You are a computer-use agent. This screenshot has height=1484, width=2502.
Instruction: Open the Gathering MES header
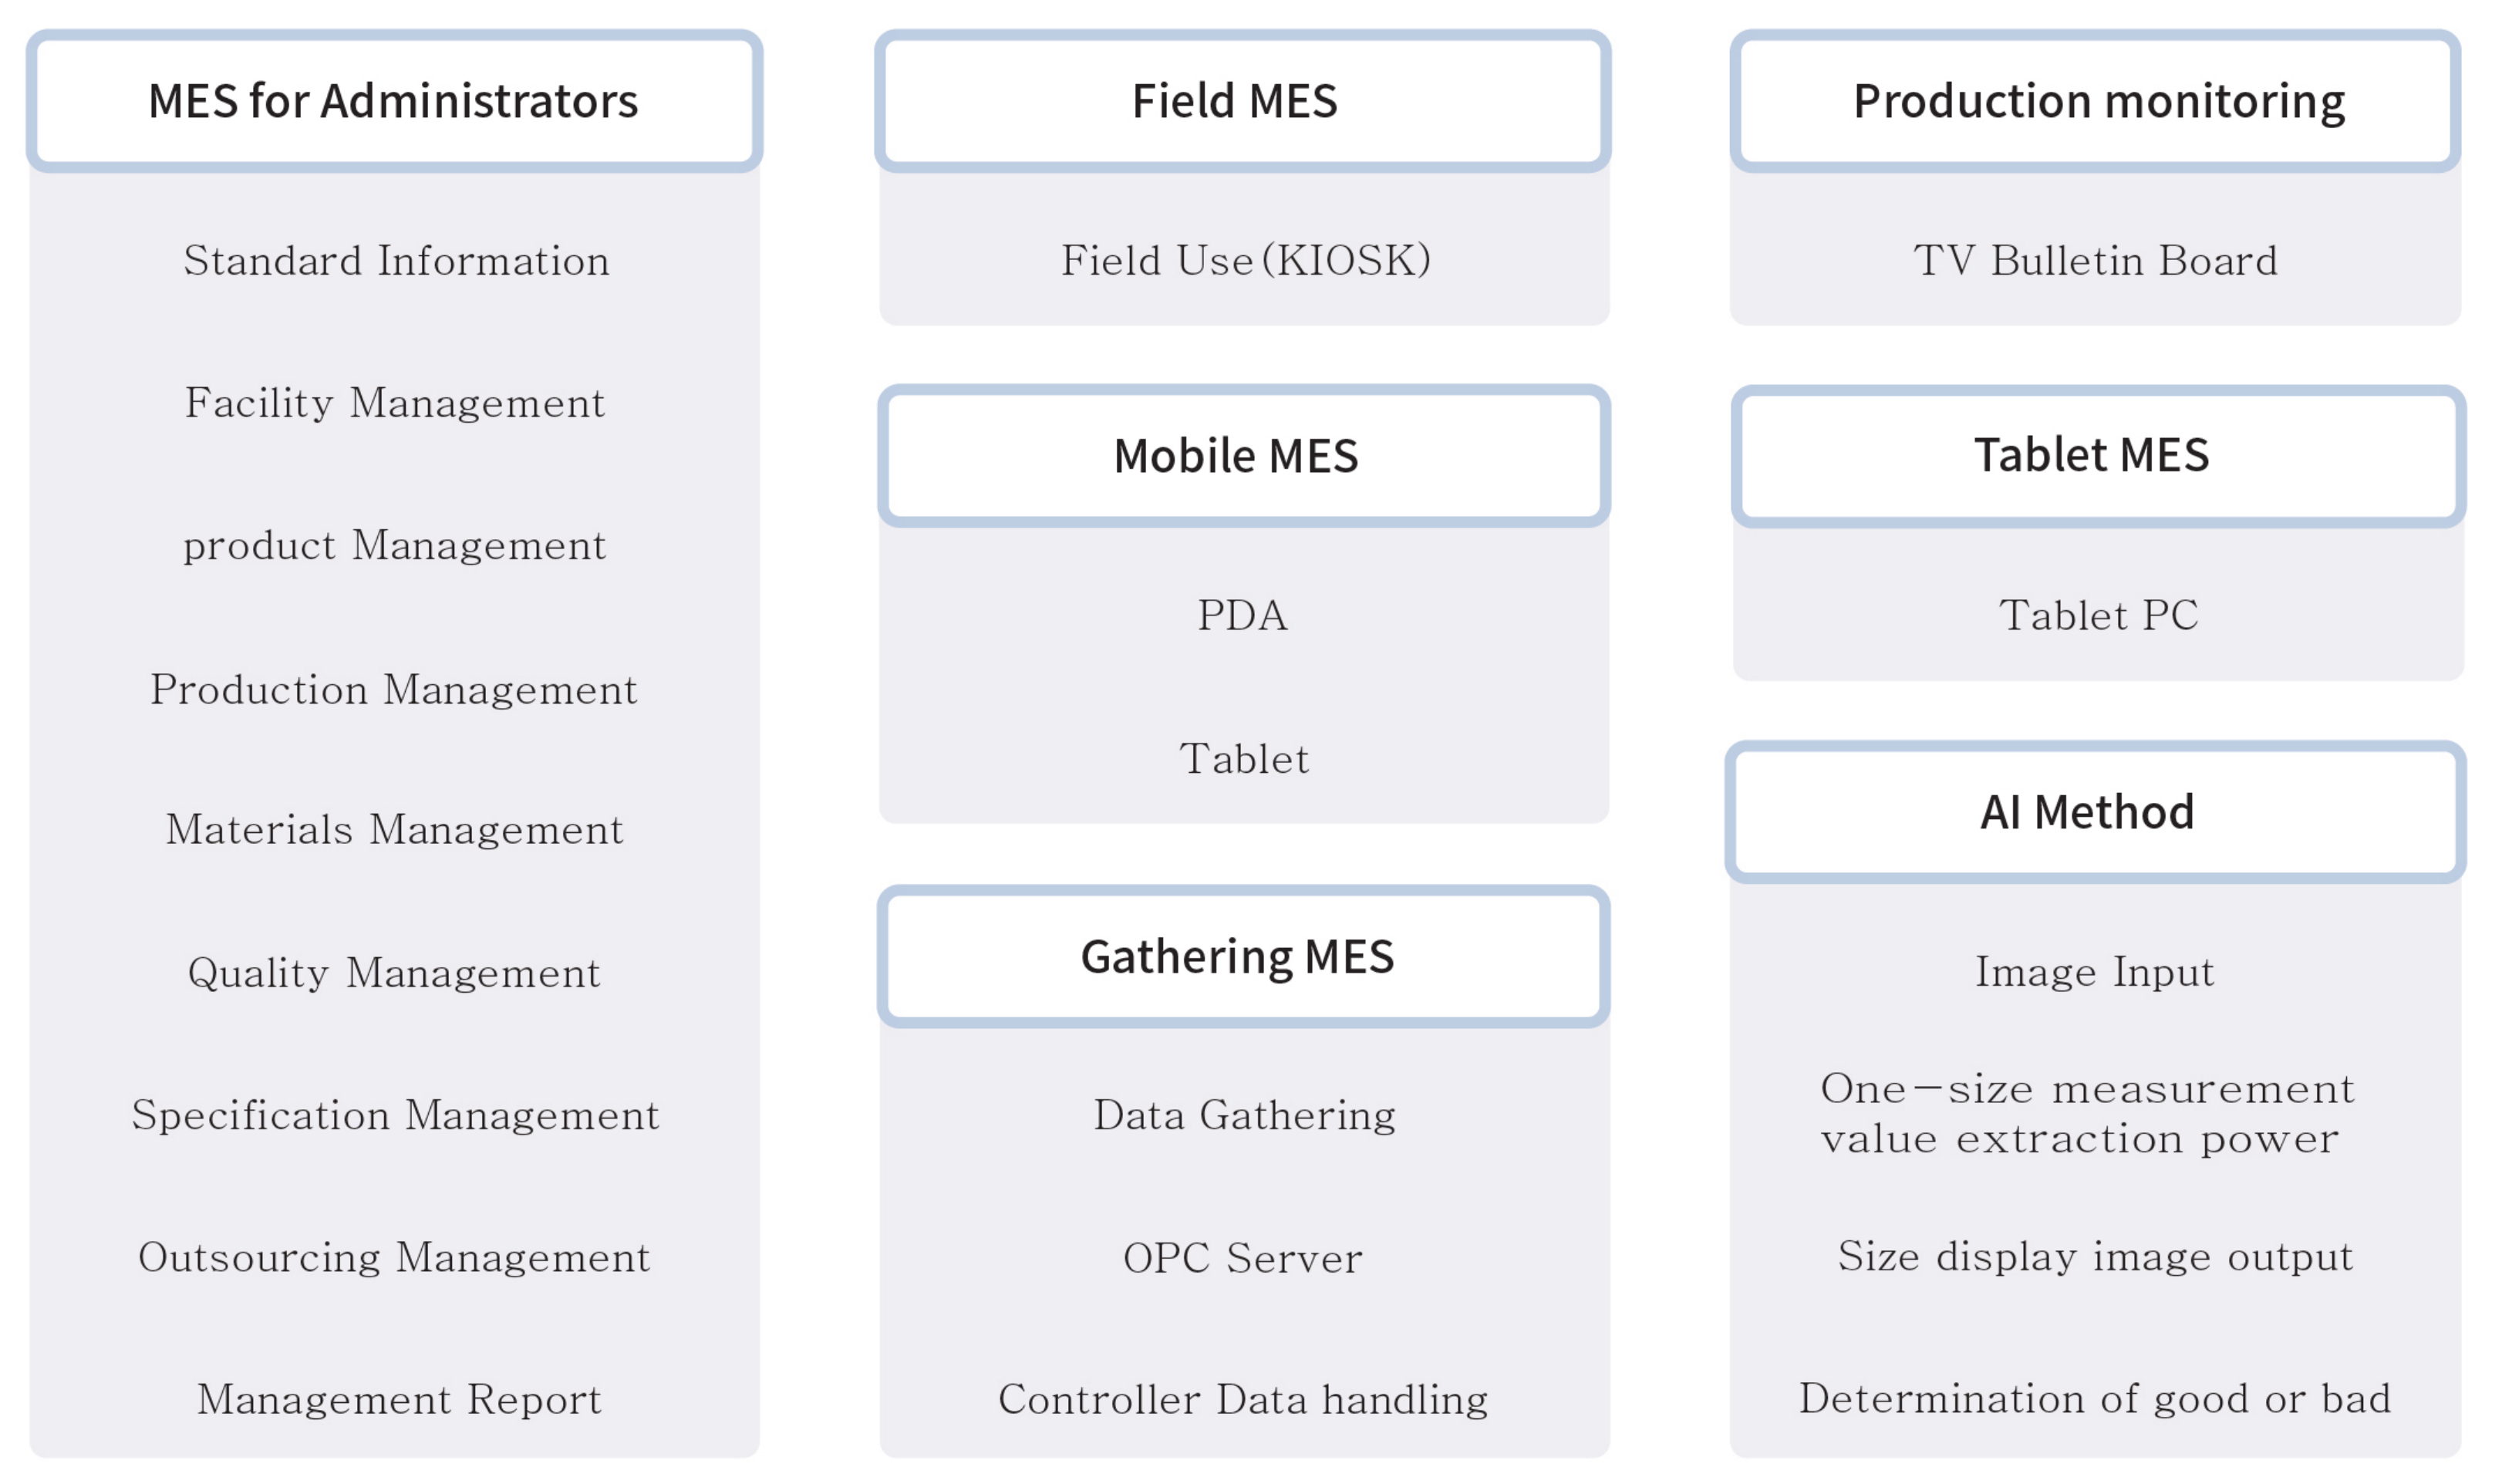1243,956
